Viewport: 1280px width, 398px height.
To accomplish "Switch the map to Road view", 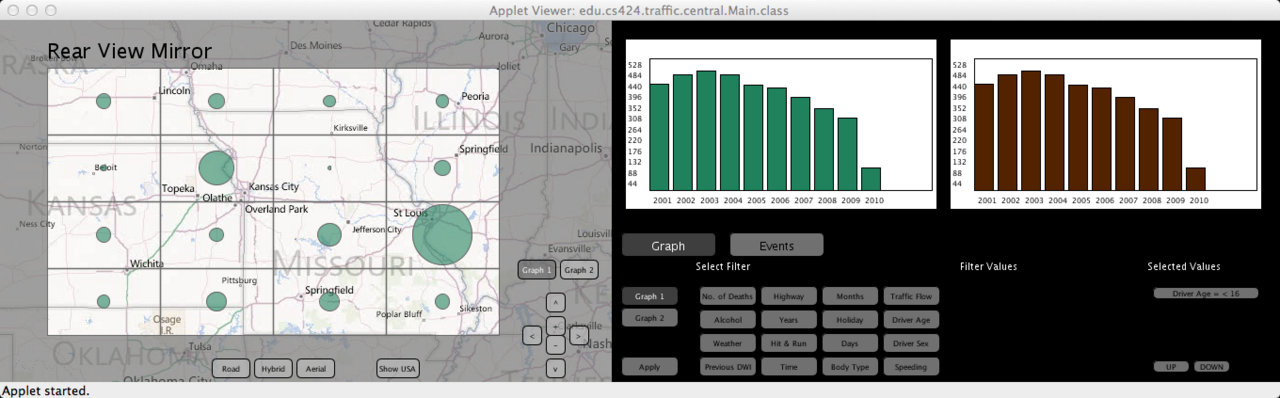I will click(230, 368).
